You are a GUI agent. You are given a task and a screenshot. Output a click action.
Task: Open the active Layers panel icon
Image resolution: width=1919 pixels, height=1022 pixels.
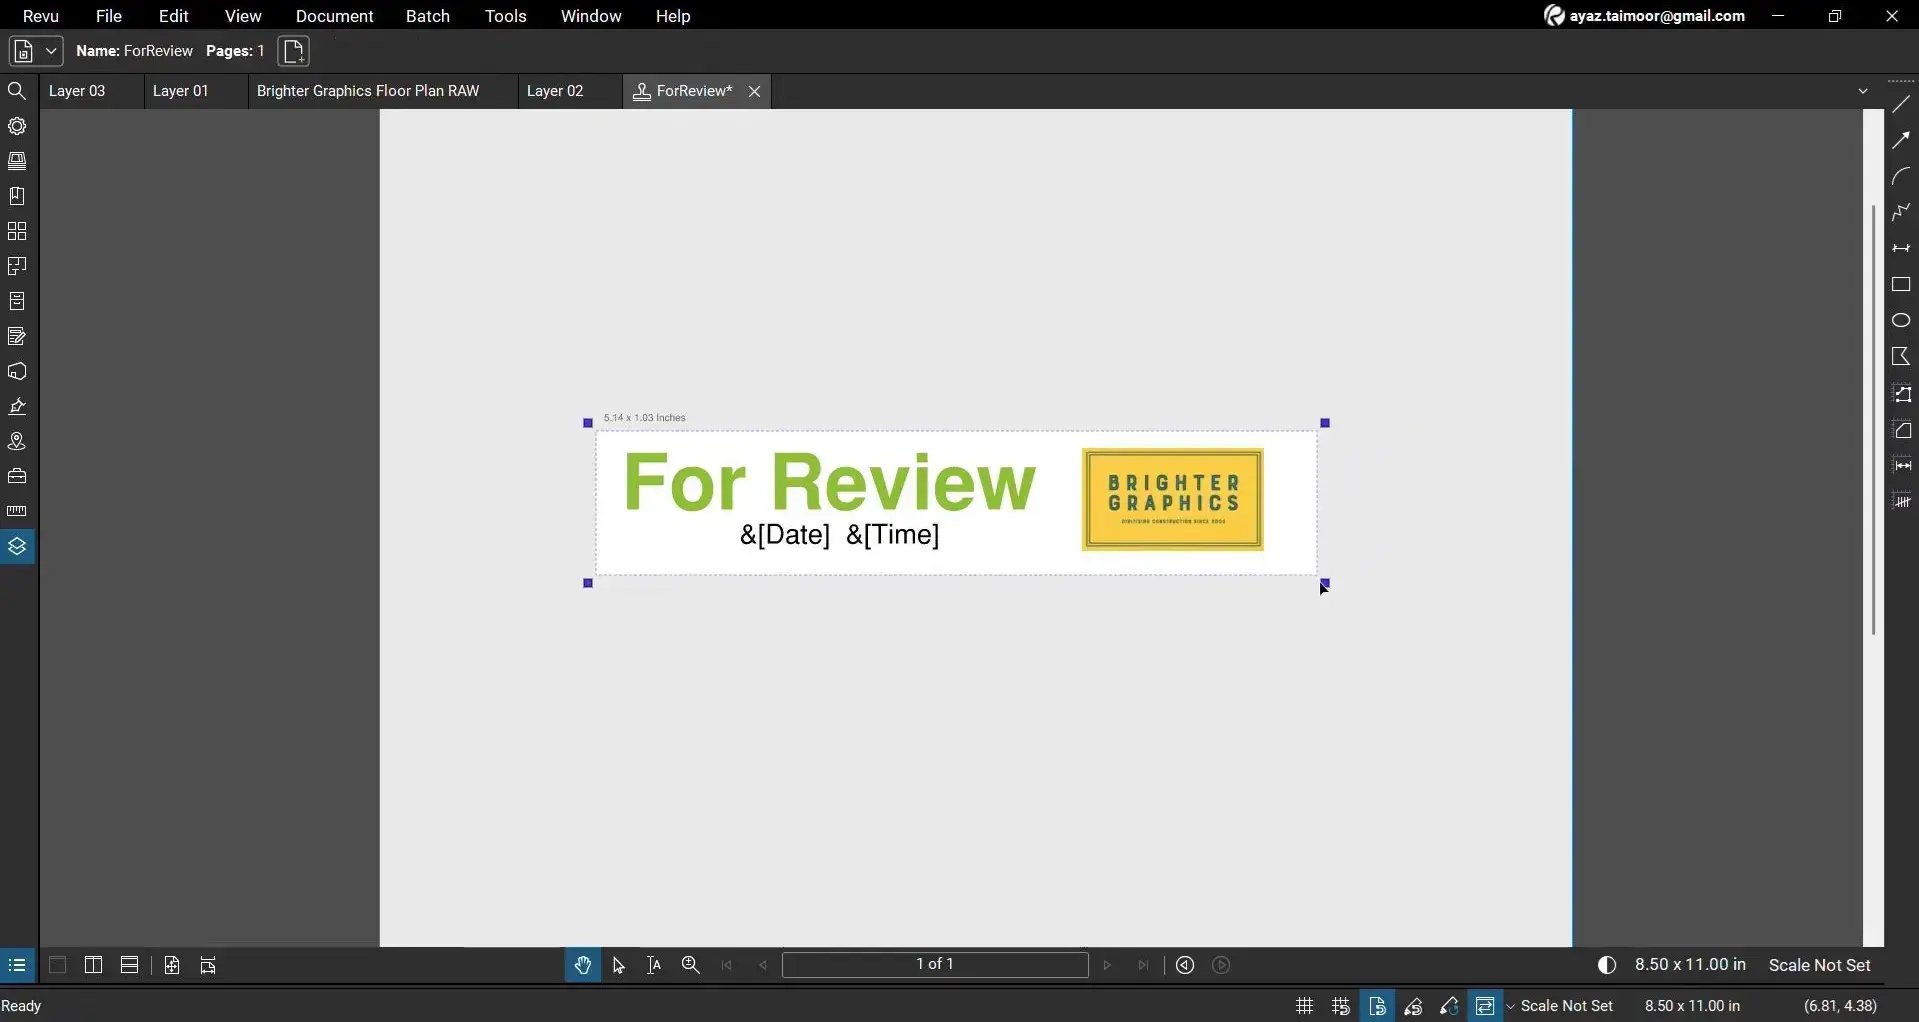pos(17,547)
